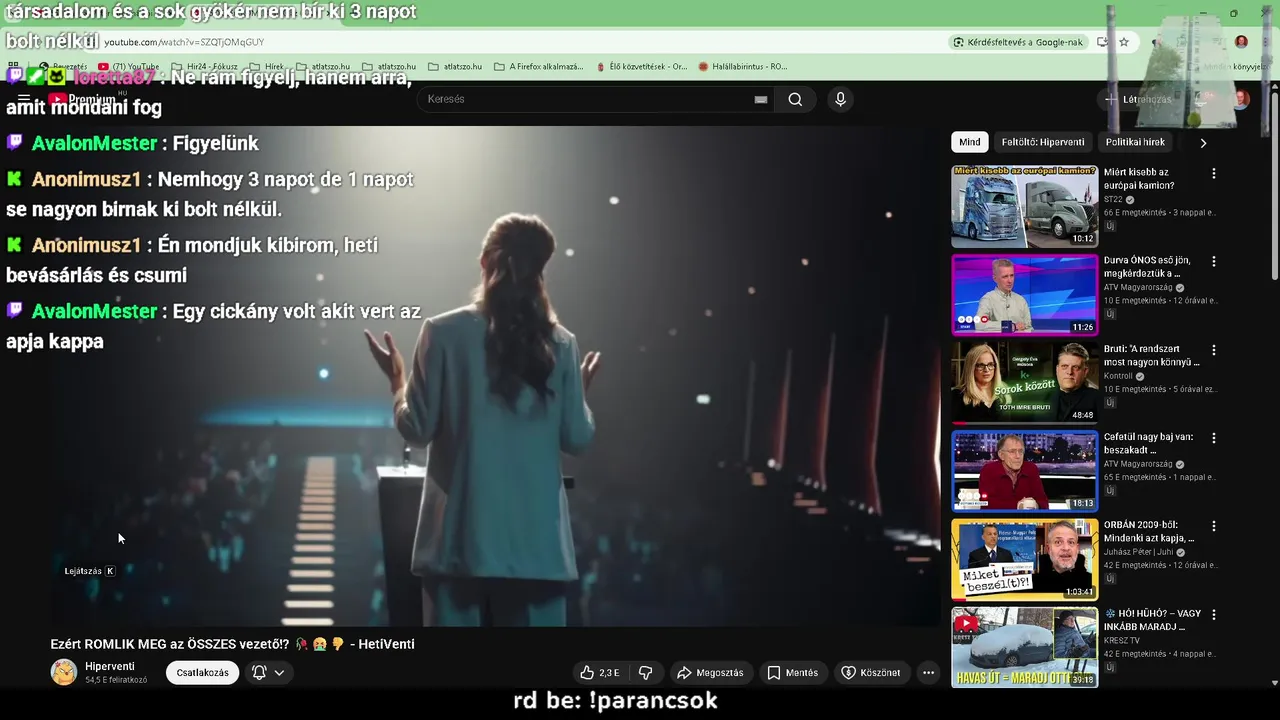
Task: Open Miért kisebb az európai kamion thumbnail
Action: [1024, 206]
